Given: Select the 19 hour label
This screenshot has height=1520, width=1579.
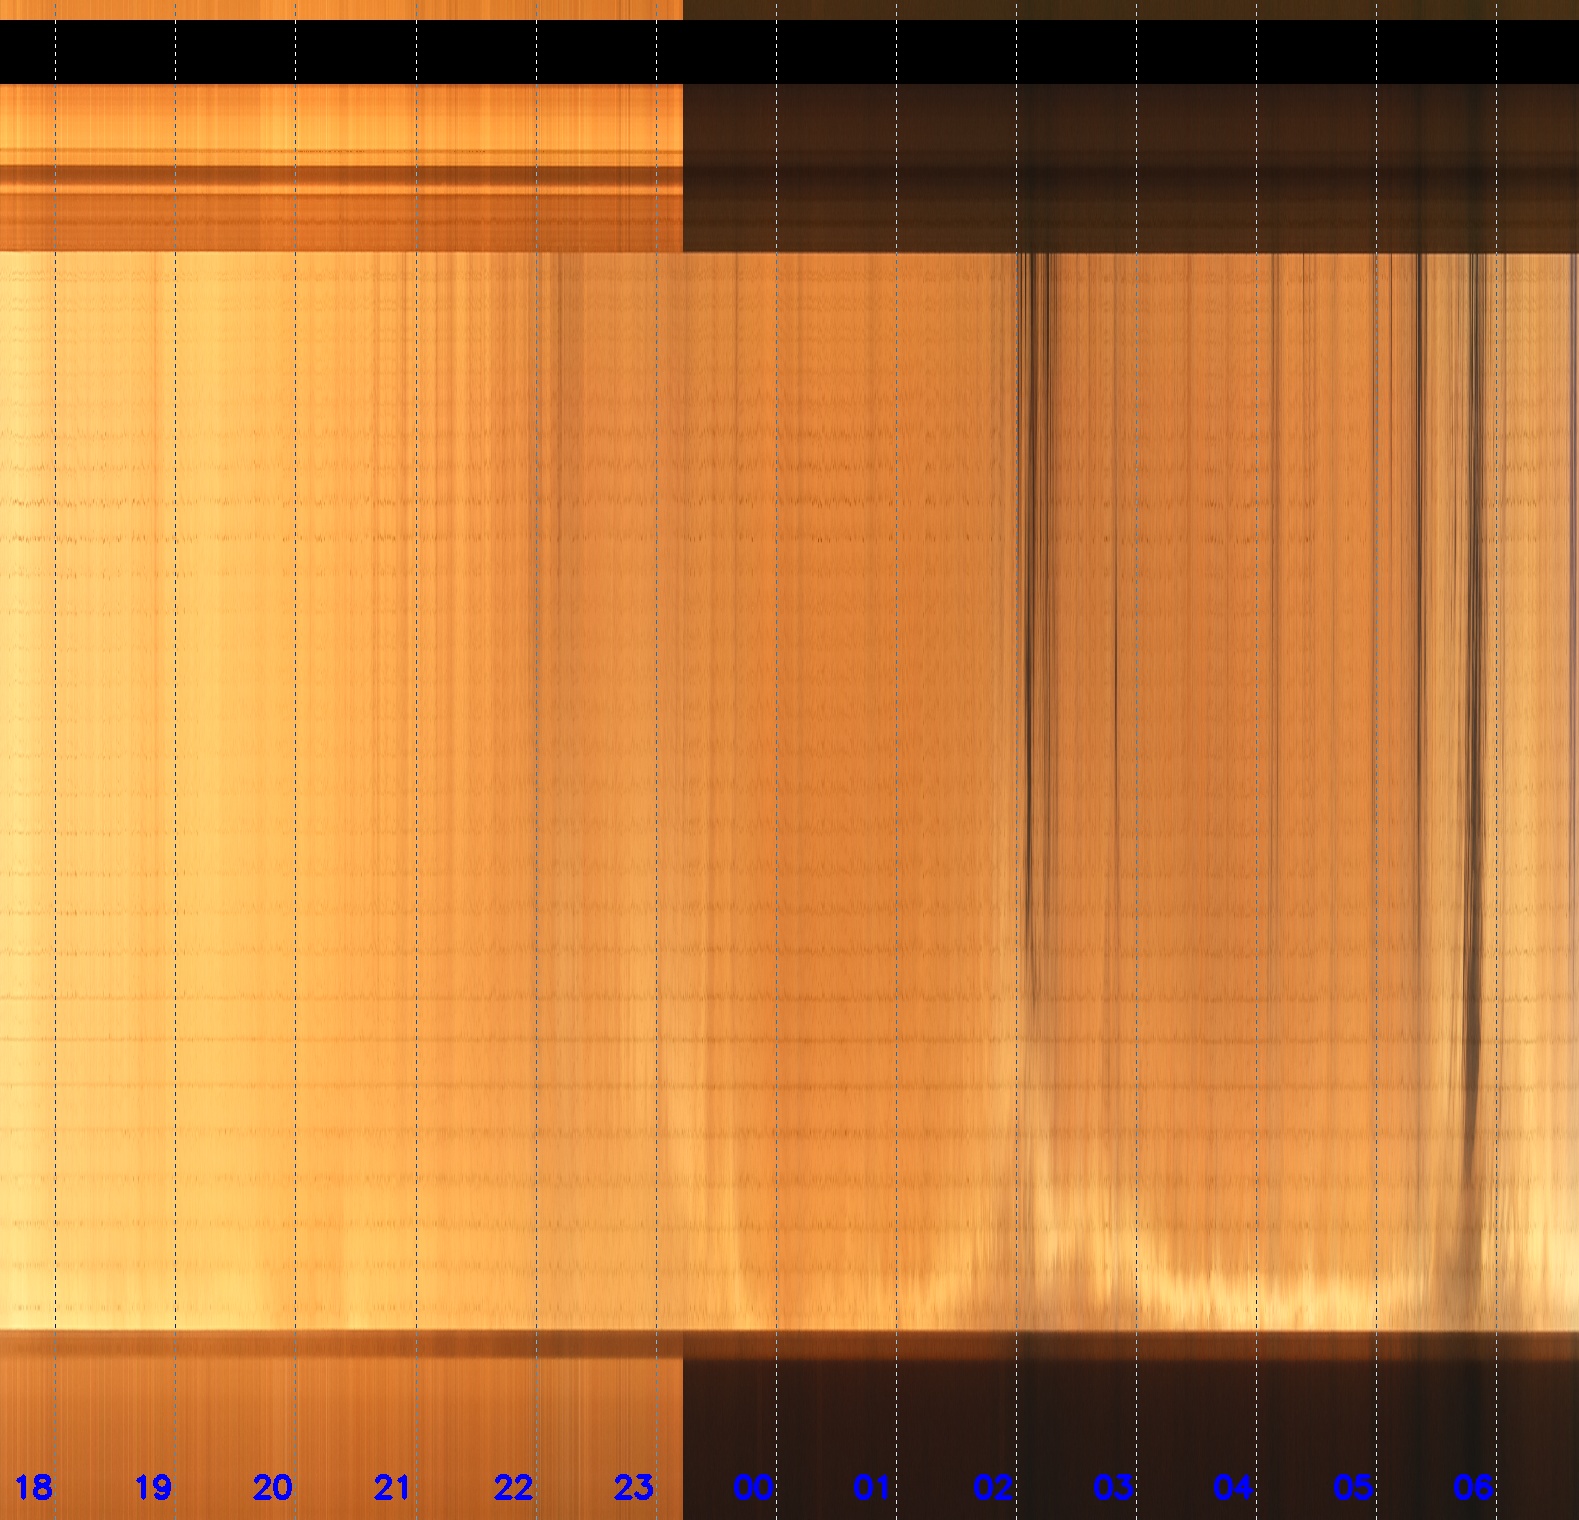Looking at the screenshot, I should click(x=153, y=1487).
